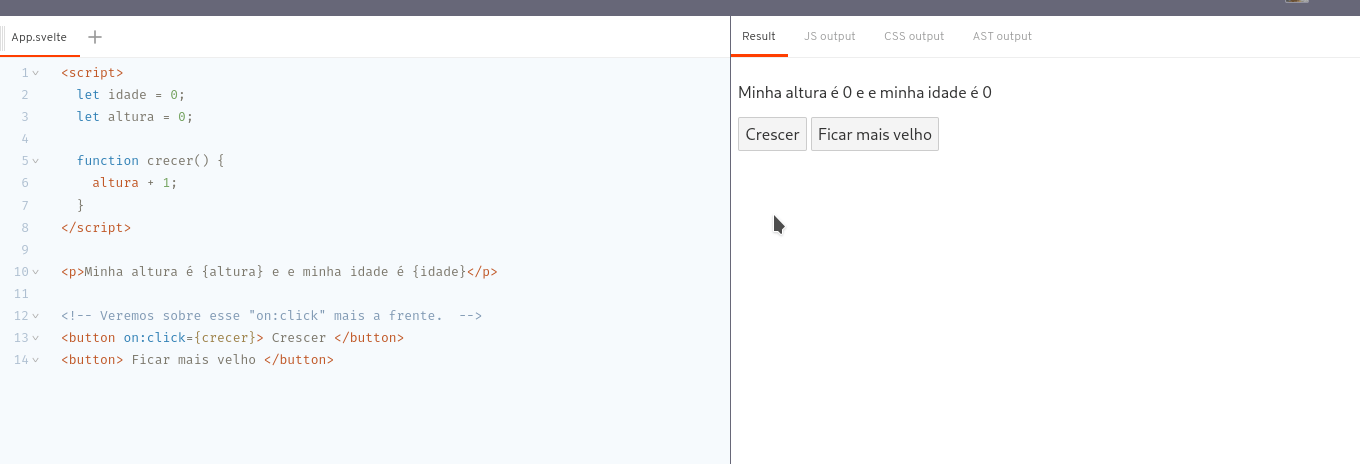Place the cursor on 'let idade = 0;' line

pos(131,94)
